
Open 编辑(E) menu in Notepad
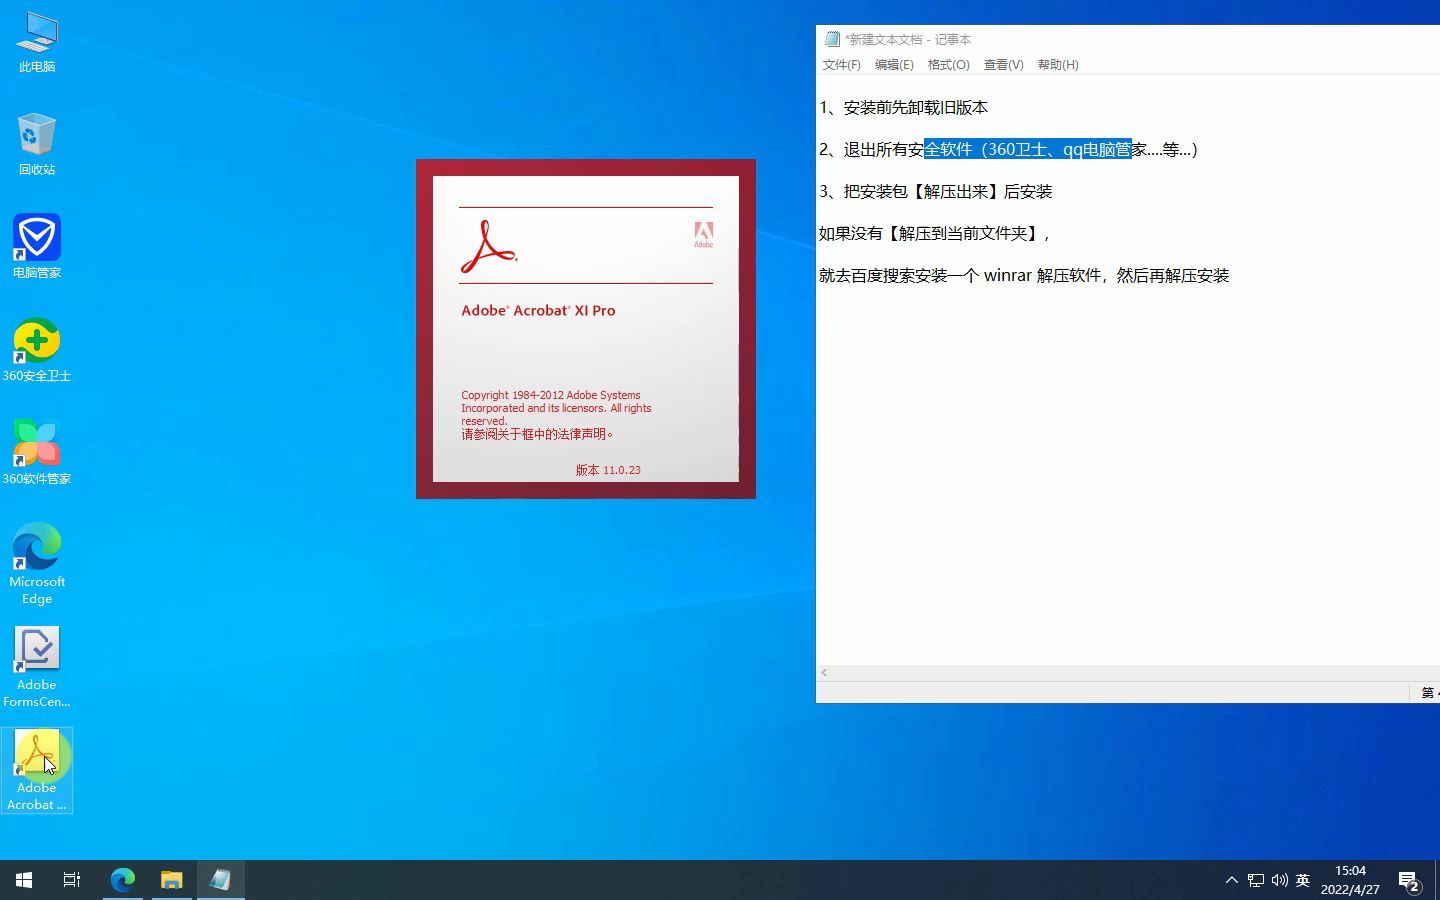point(894,64)
